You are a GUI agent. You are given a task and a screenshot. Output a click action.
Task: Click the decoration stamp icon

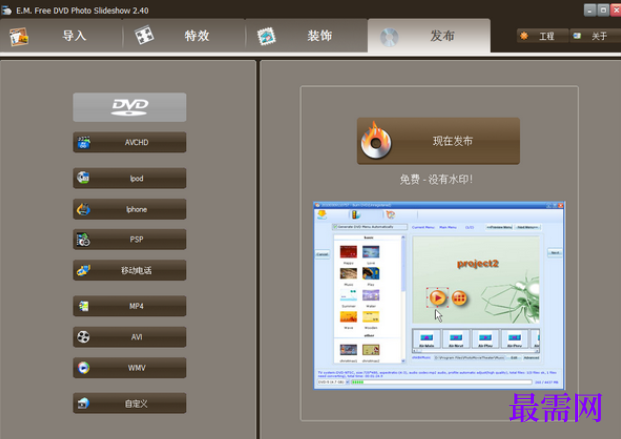(267, 36)
